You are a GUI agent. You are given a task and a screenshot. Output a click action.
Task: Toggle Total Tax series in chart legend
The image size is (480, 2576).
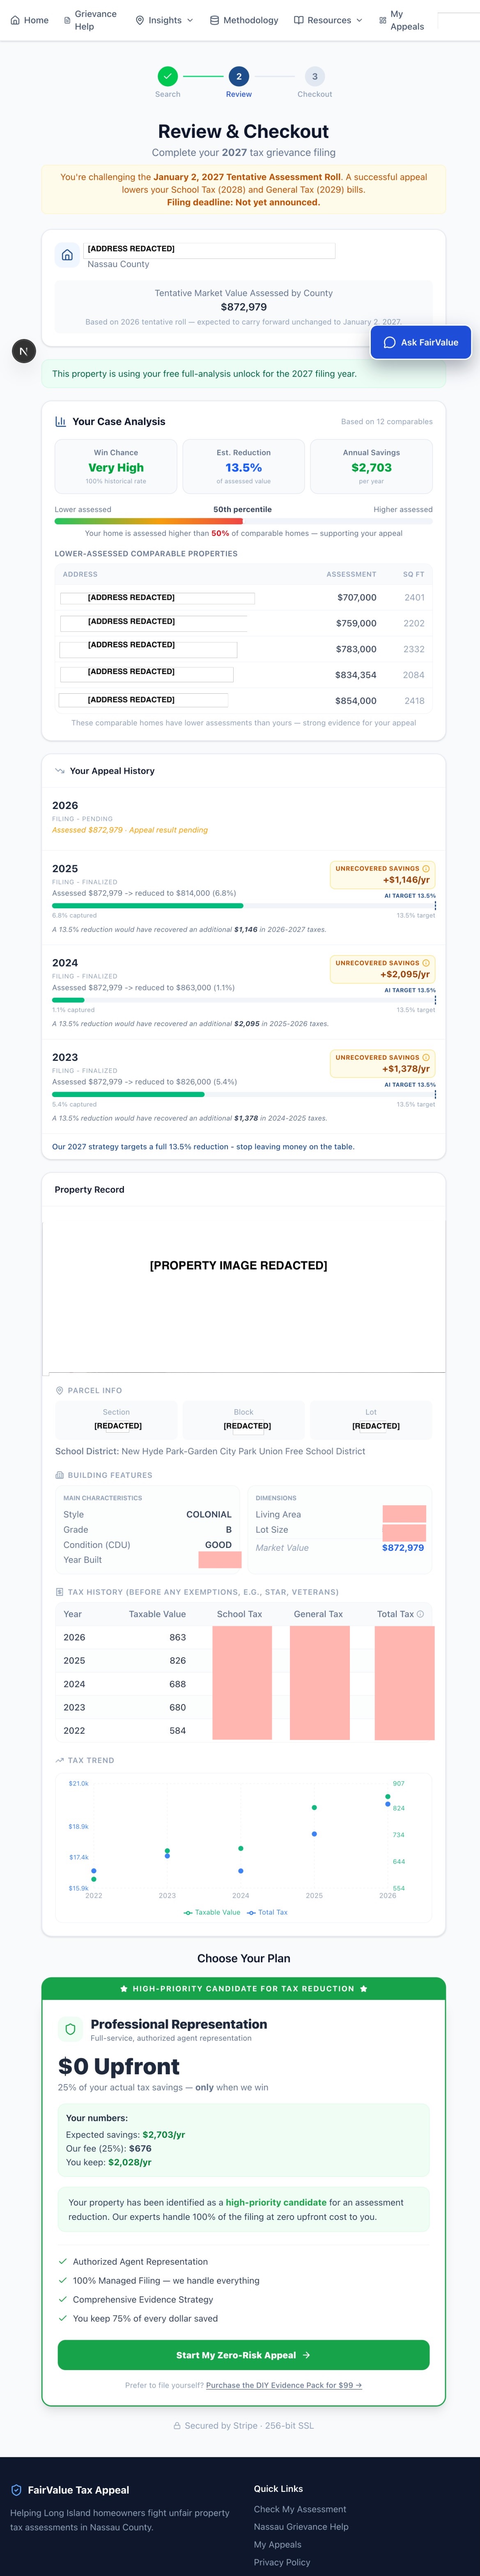point(267,1912)
